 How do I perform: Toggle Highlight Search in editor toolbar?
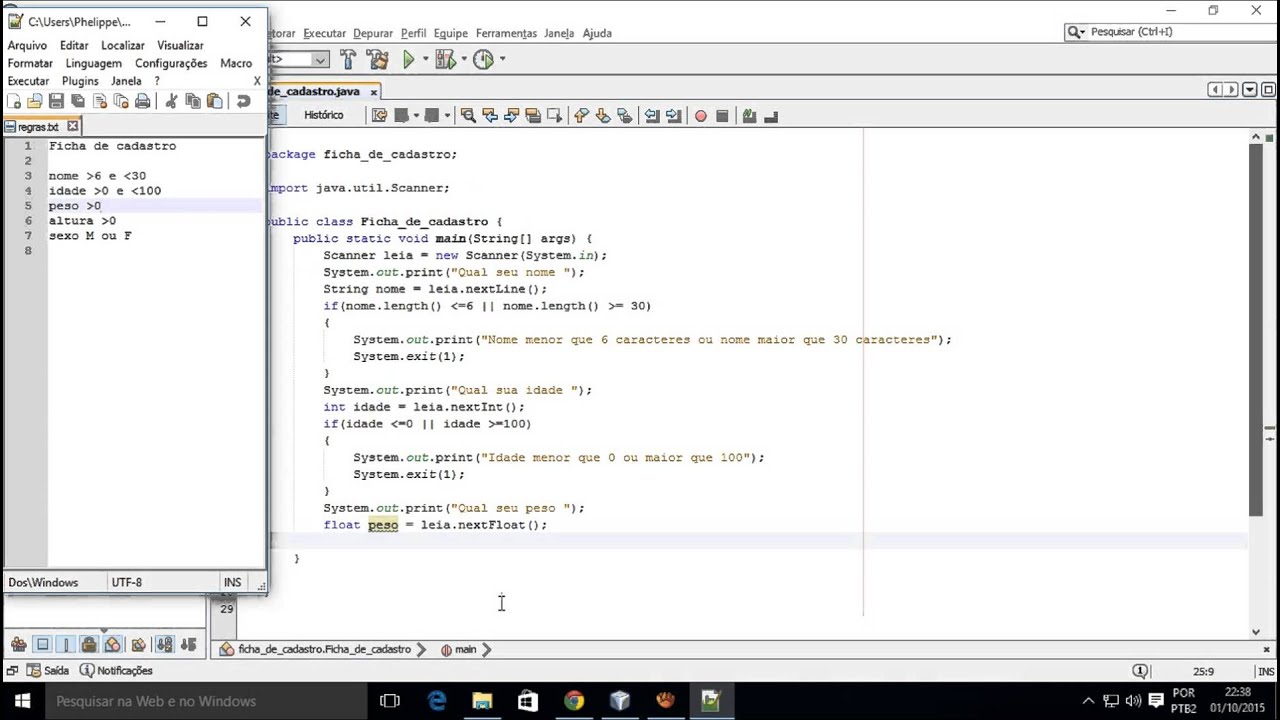pyautogui.click(x=533, y=116)
